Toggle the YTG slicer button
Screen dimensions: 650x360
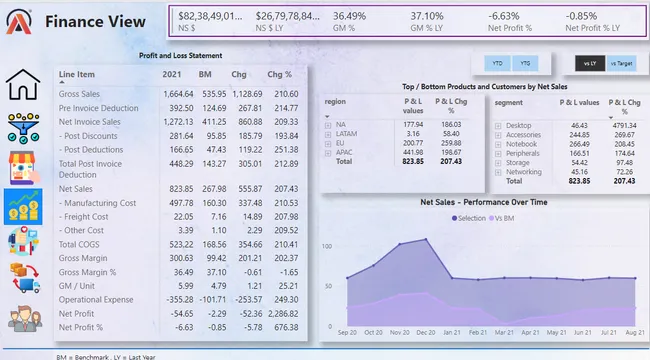click(x=525, y=63)
